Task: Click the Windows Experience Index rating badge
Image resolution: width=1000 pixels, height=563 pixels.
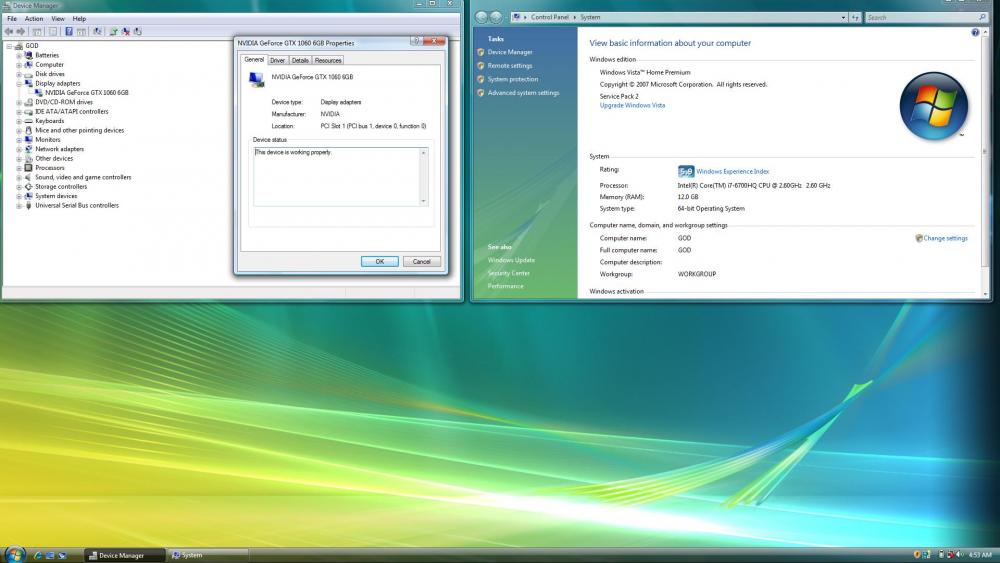Action: [686, 171]
